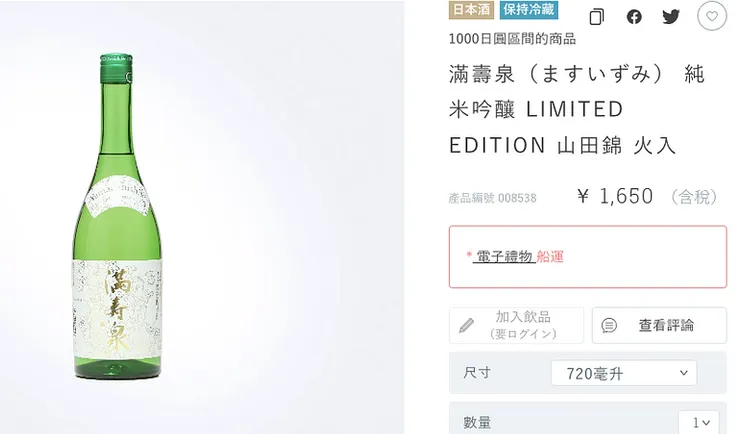740x434 pixels.
Task: Open the 電子禮物 link
Action: [x=504, y=256]
